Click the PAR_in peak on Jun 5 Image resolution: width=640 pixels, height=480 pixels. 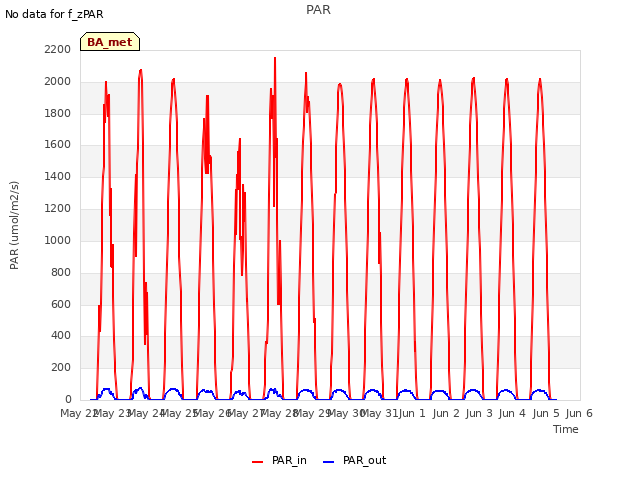[540, 80]
